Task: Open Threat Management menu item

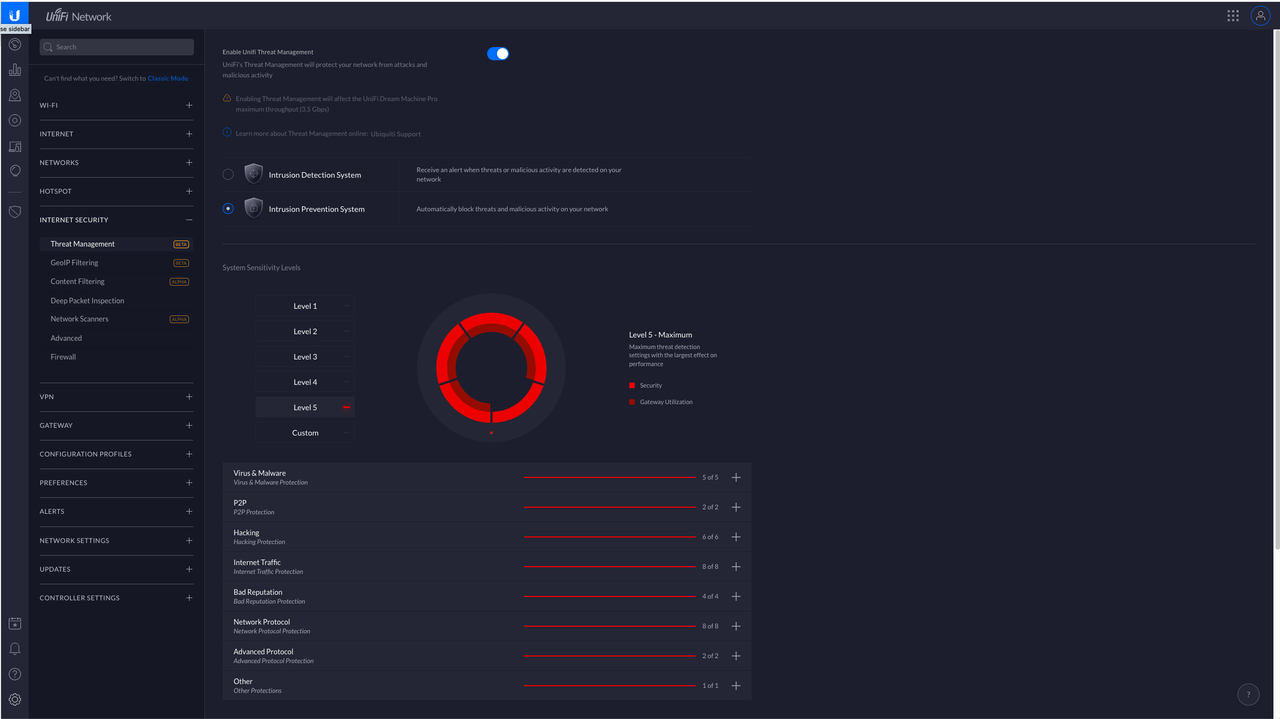Action: (116, 244)
